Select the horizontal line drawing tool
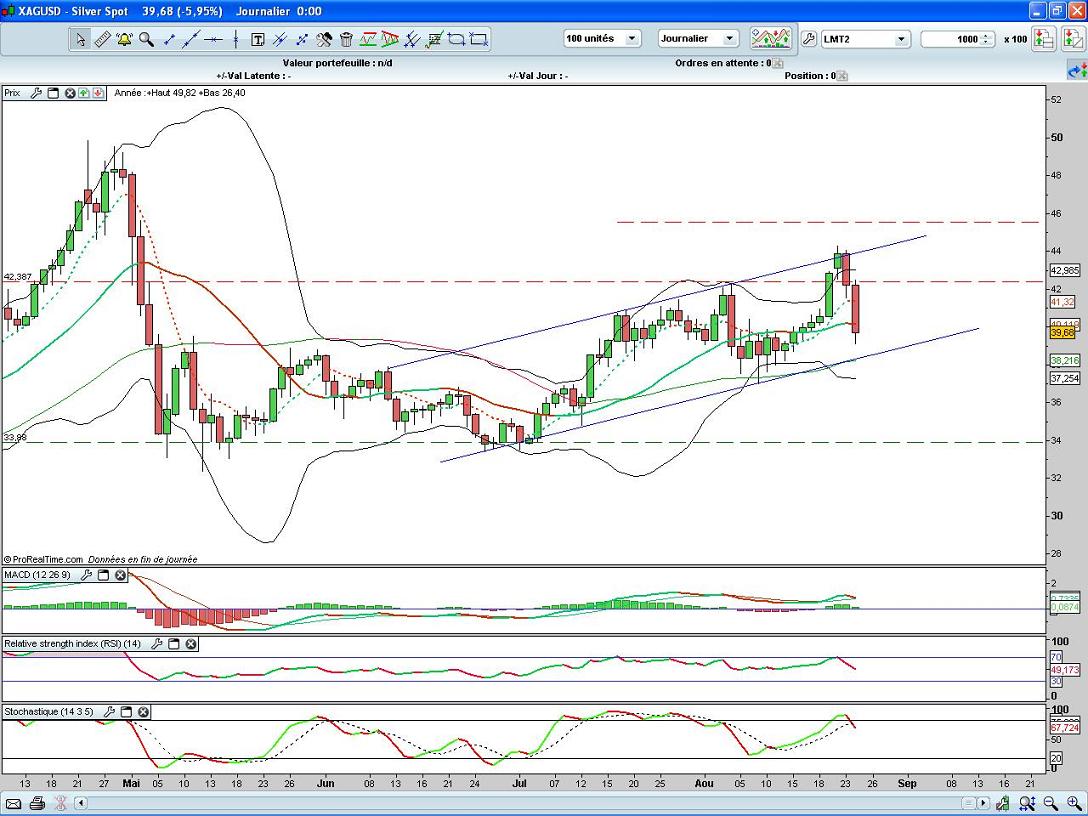Viewport: 1088px width, 816px height. click(x=212, y=40)
